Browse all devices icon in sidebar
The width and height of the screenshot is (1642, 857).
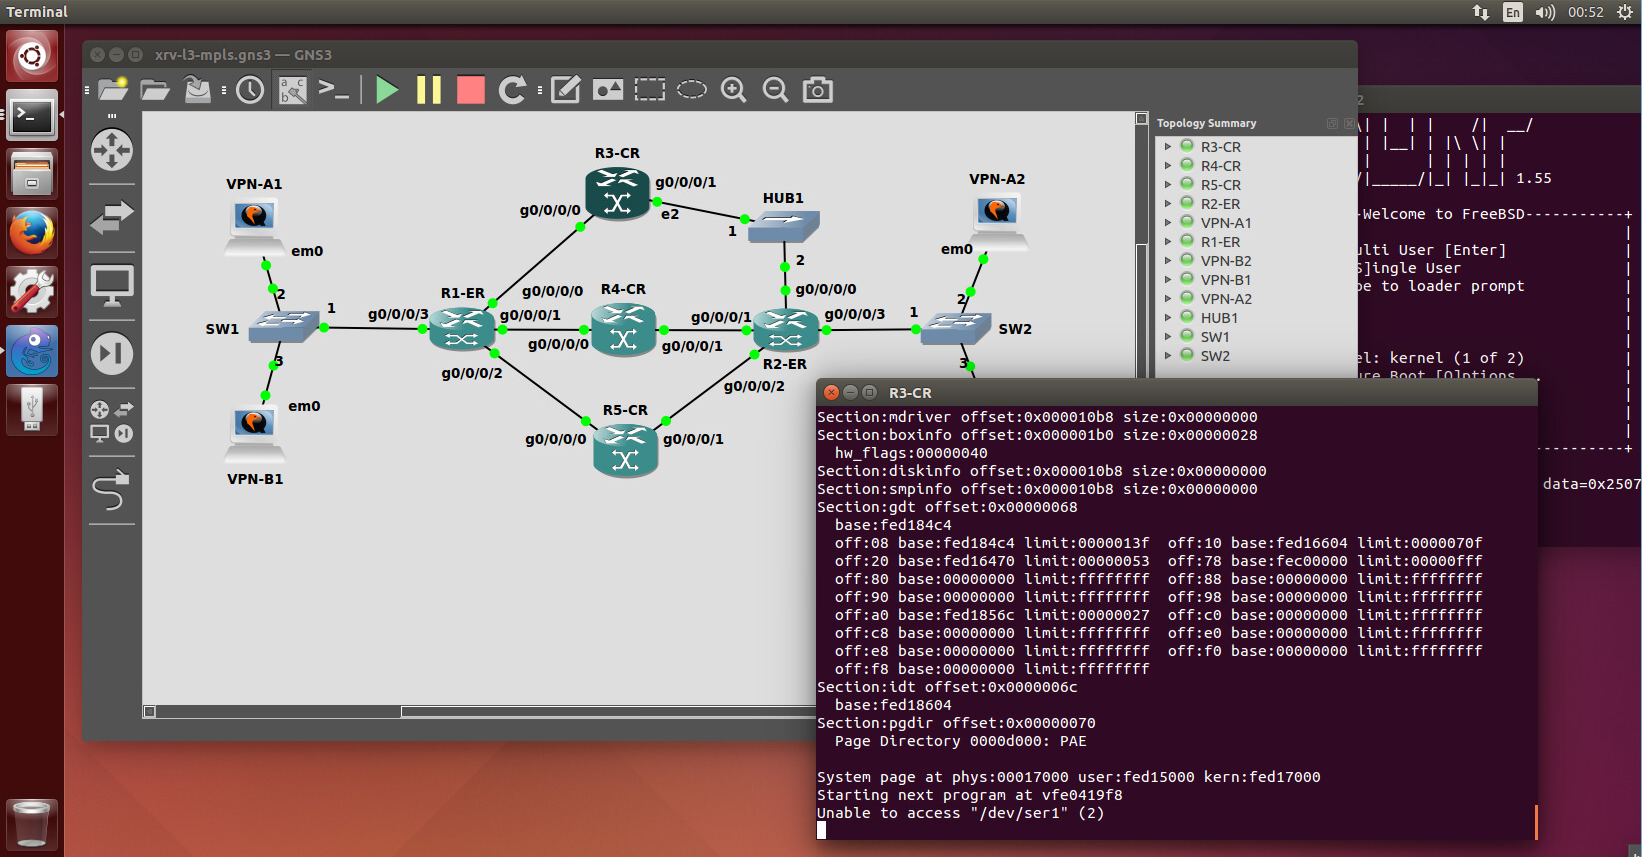pyautogui.click(x=112, y=421)
